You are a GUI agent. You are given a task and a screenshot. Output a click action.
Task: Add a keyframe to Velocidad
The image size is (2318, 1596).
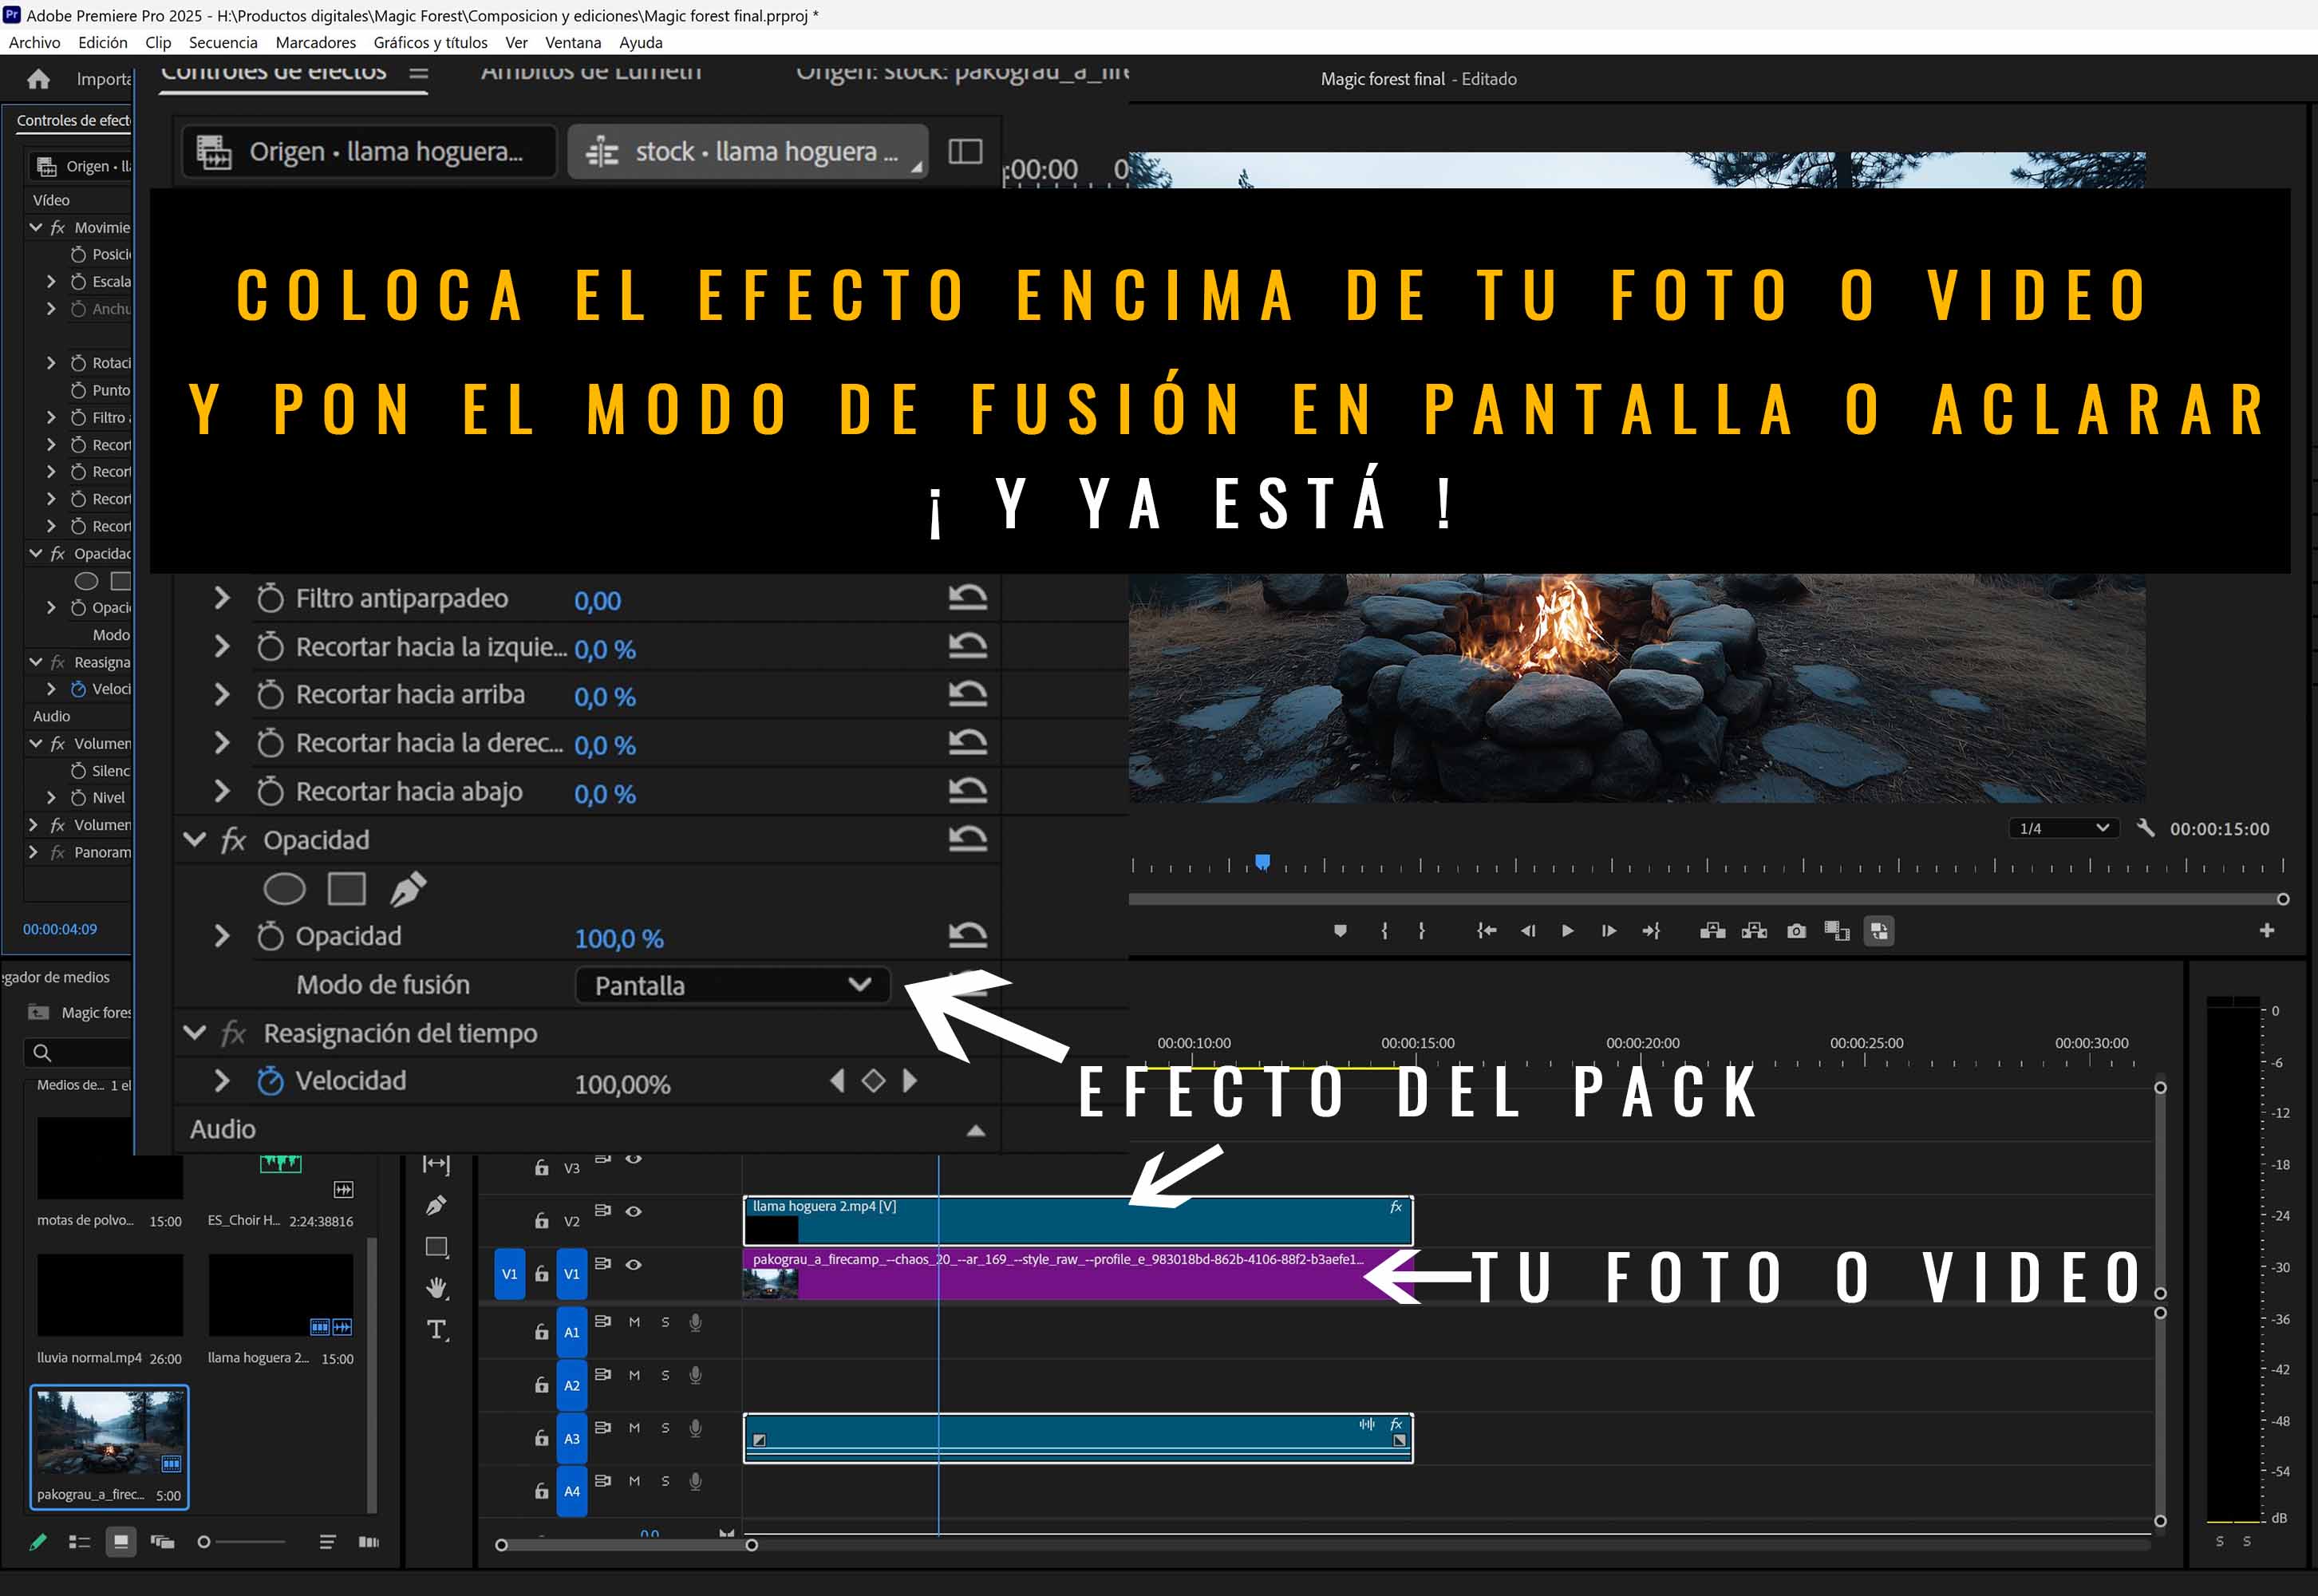tap(873, 1081)
